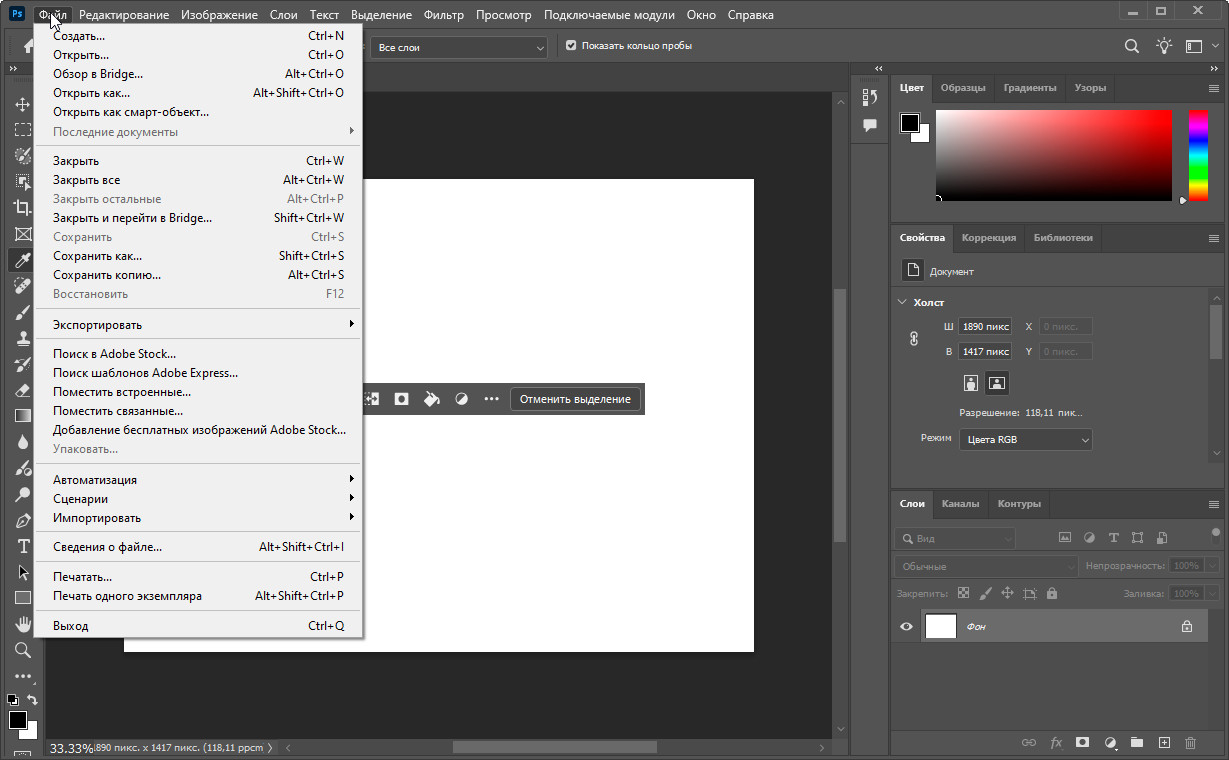Open the "Все слои" sample dropdown
The width and height of the screenshot is (1229, 760).
(459, 47)
